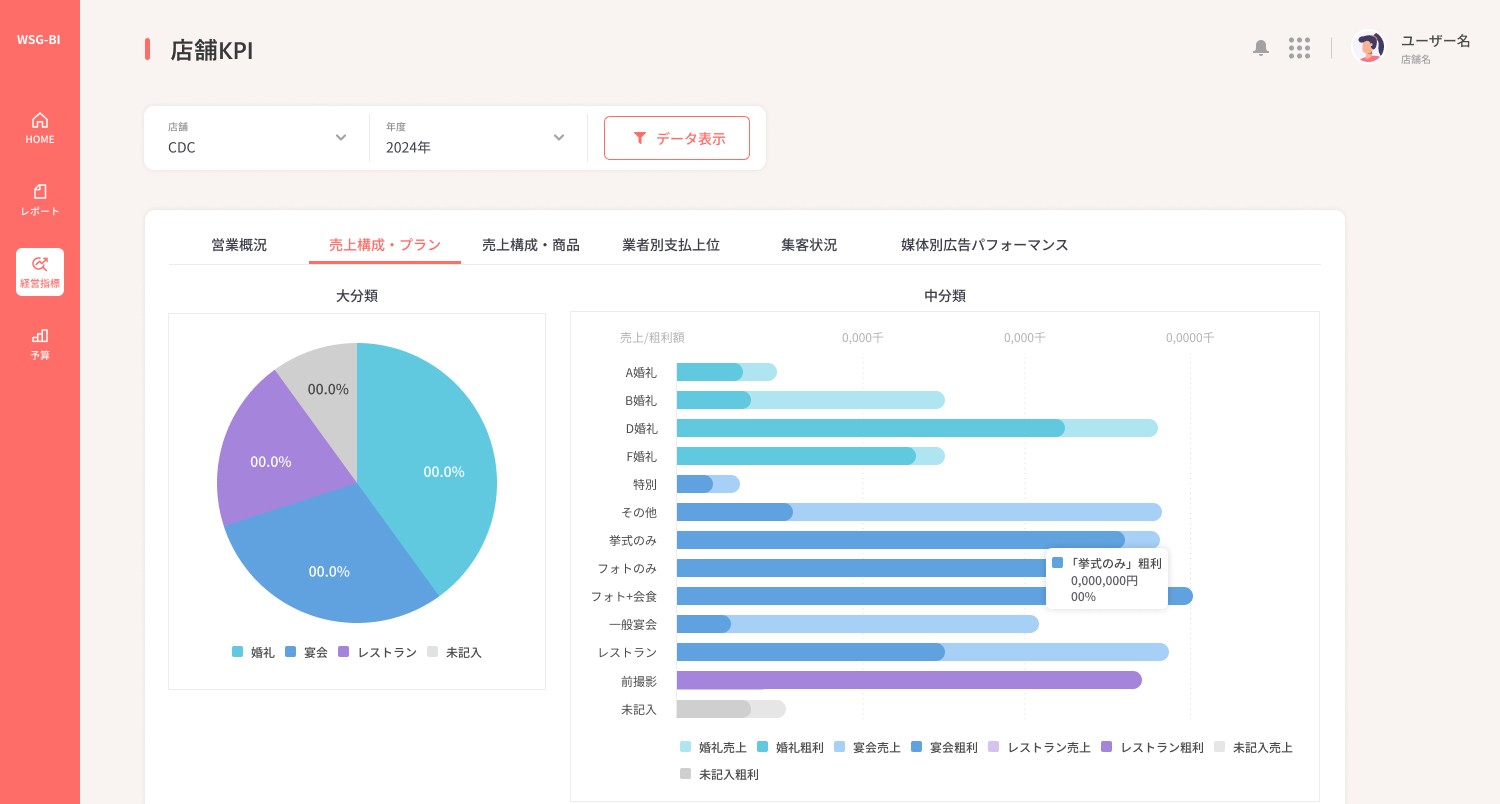1500x804 pixels.
Task: Click the その他 bar
Action: [919, 512]
